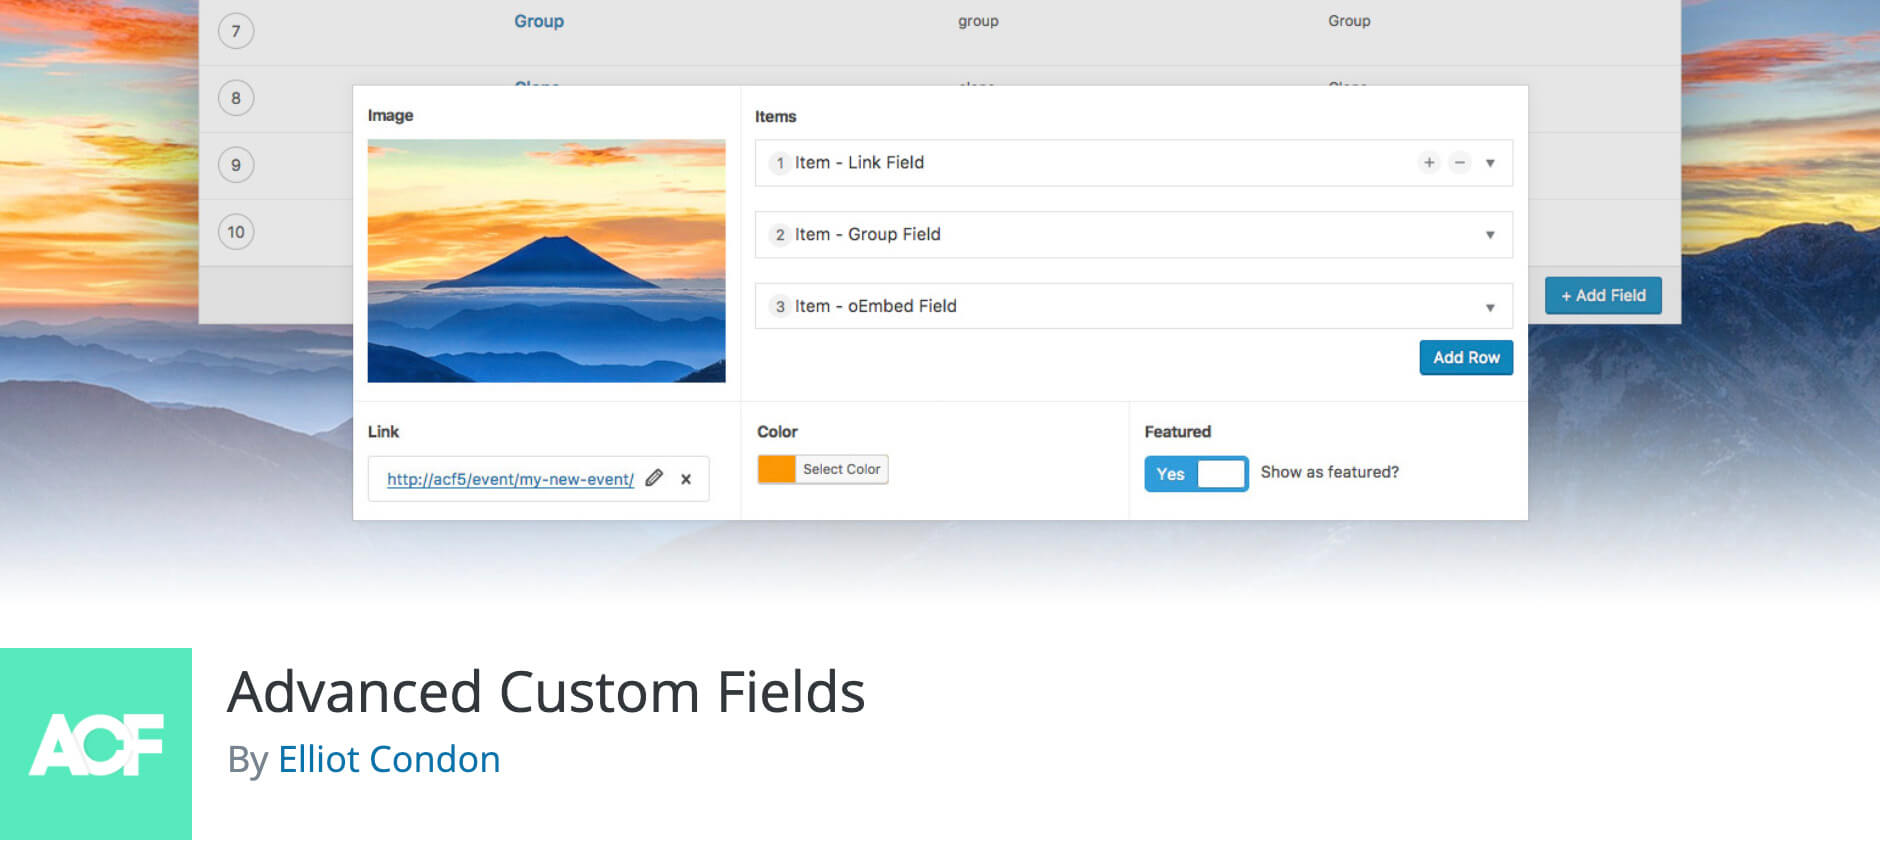Viewport: 1884px width, 842px height.
Task: Open the Group field label link
Action: (x=539, y=21)
